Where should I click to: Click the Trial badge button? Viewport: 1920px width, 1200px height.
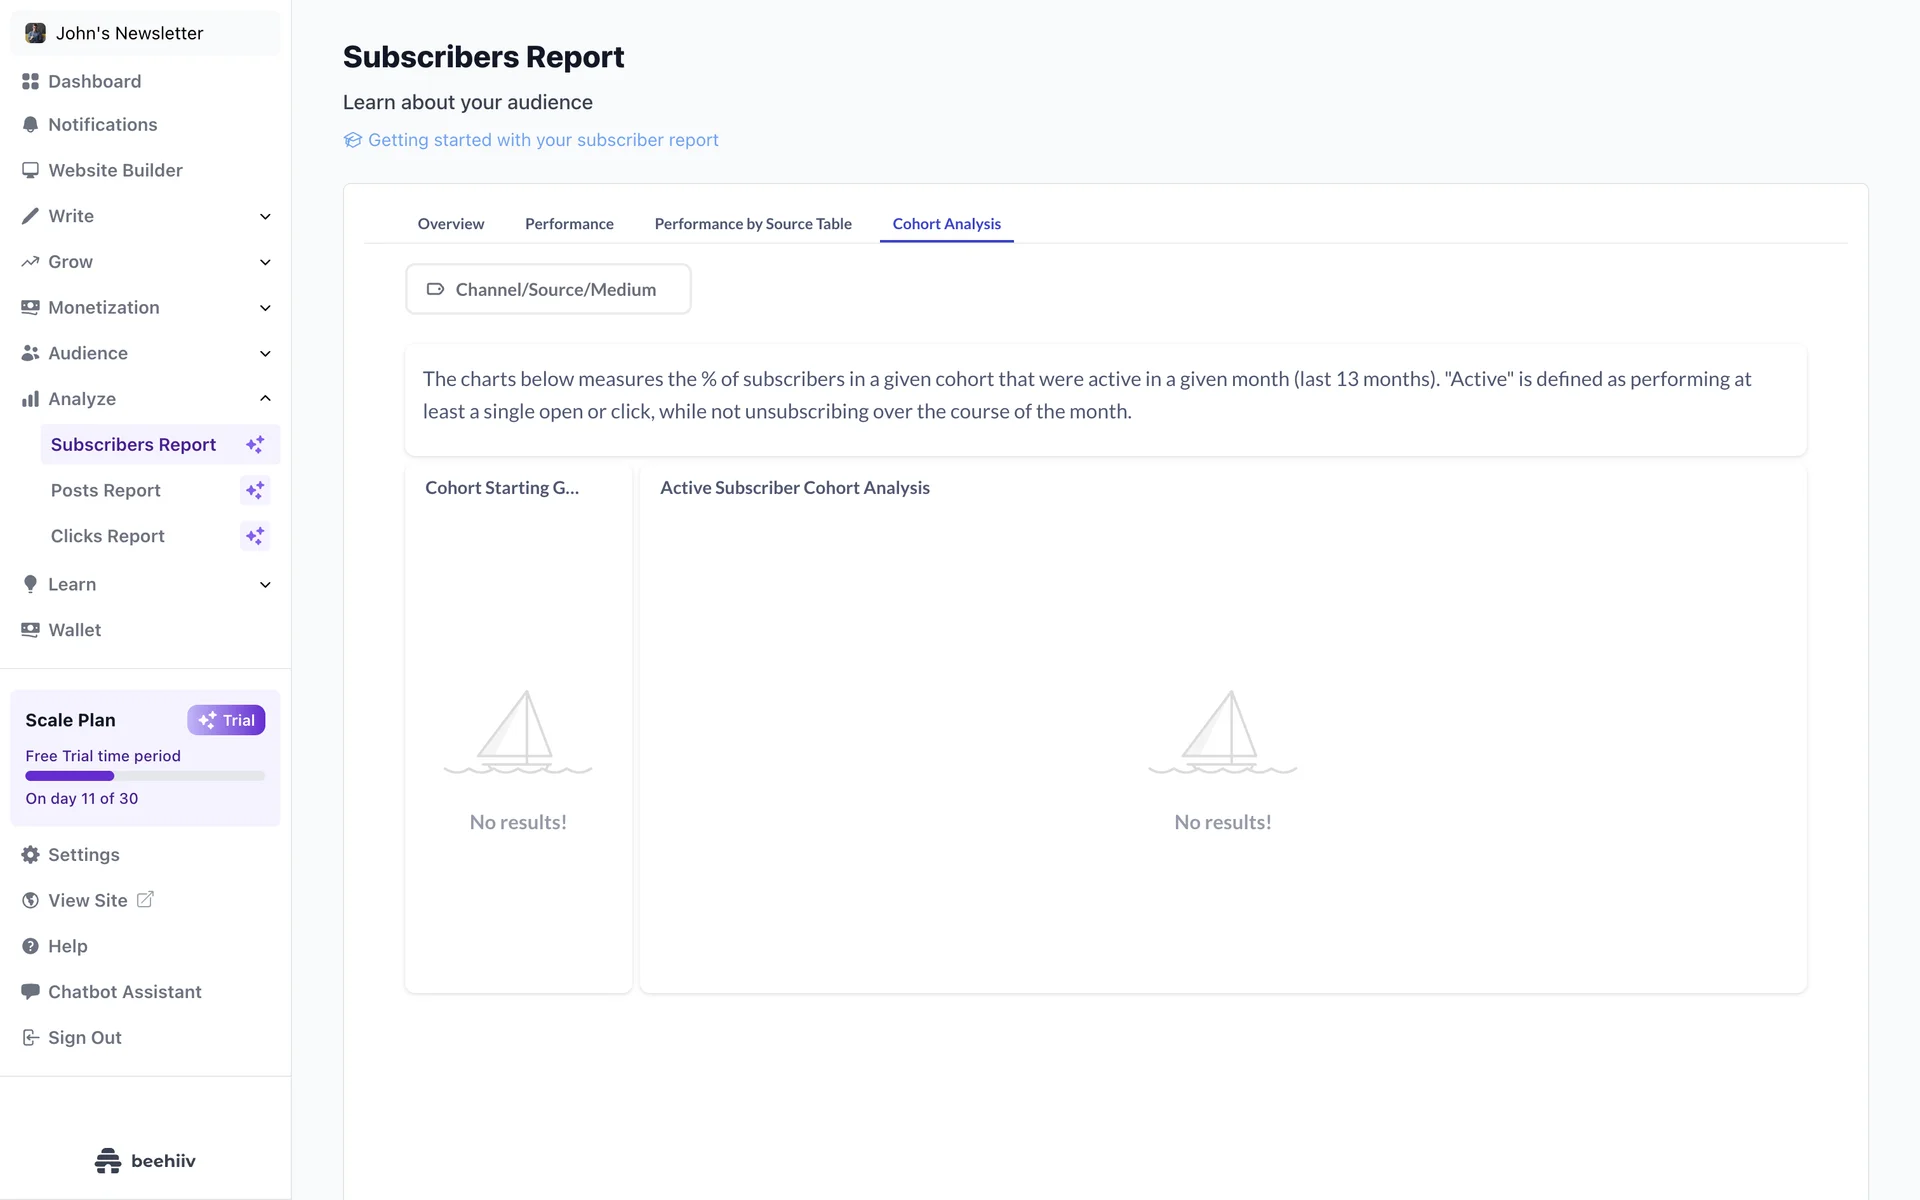click(x=226, y=720)
